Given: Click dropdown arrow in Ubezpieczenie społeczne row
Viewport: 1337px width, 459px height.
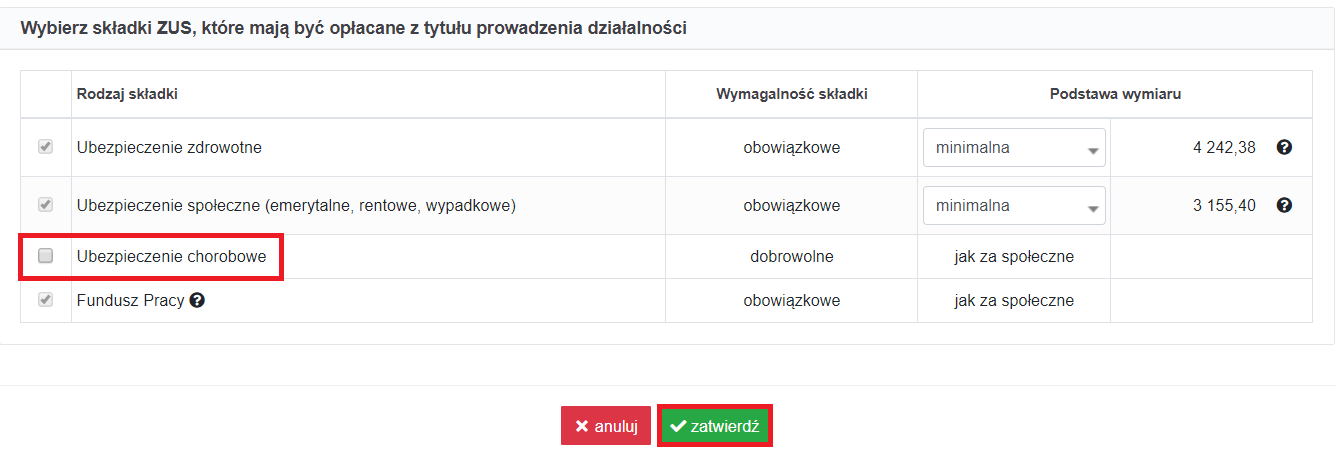Looking at the screenshot, I should pos(1093,209).
